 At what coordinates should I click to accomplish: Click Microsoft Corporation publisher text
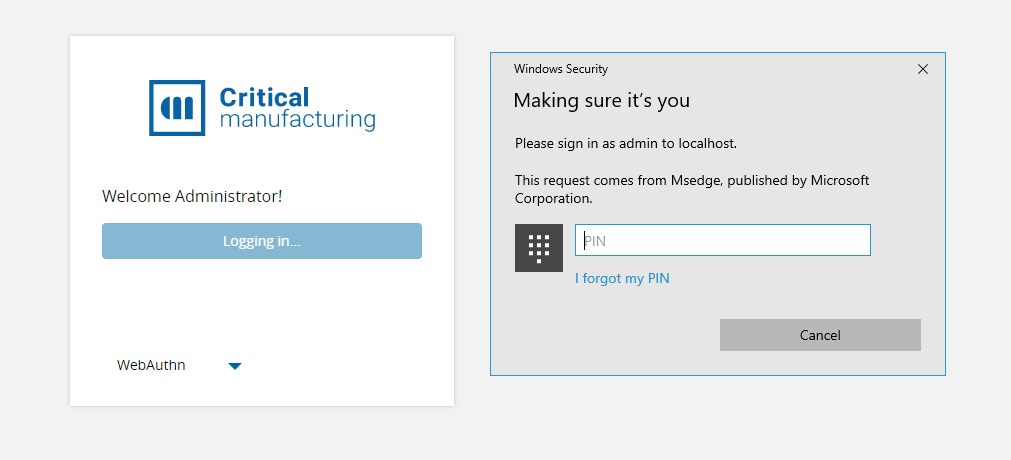[838, 180]
